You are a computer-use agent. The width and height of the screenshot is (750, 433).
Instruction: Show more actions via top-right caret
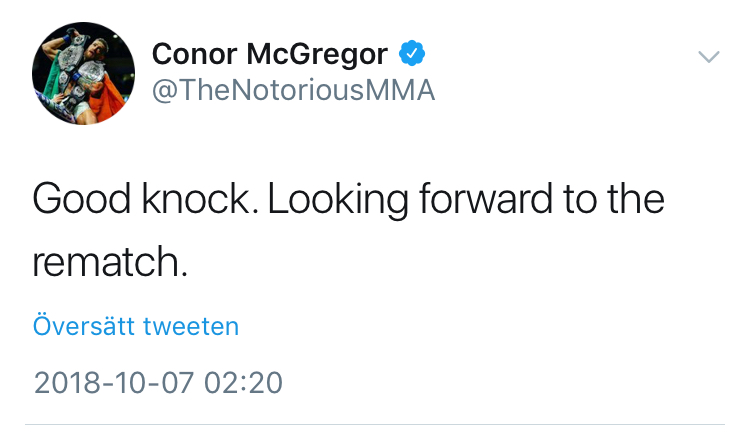point(708,56)
